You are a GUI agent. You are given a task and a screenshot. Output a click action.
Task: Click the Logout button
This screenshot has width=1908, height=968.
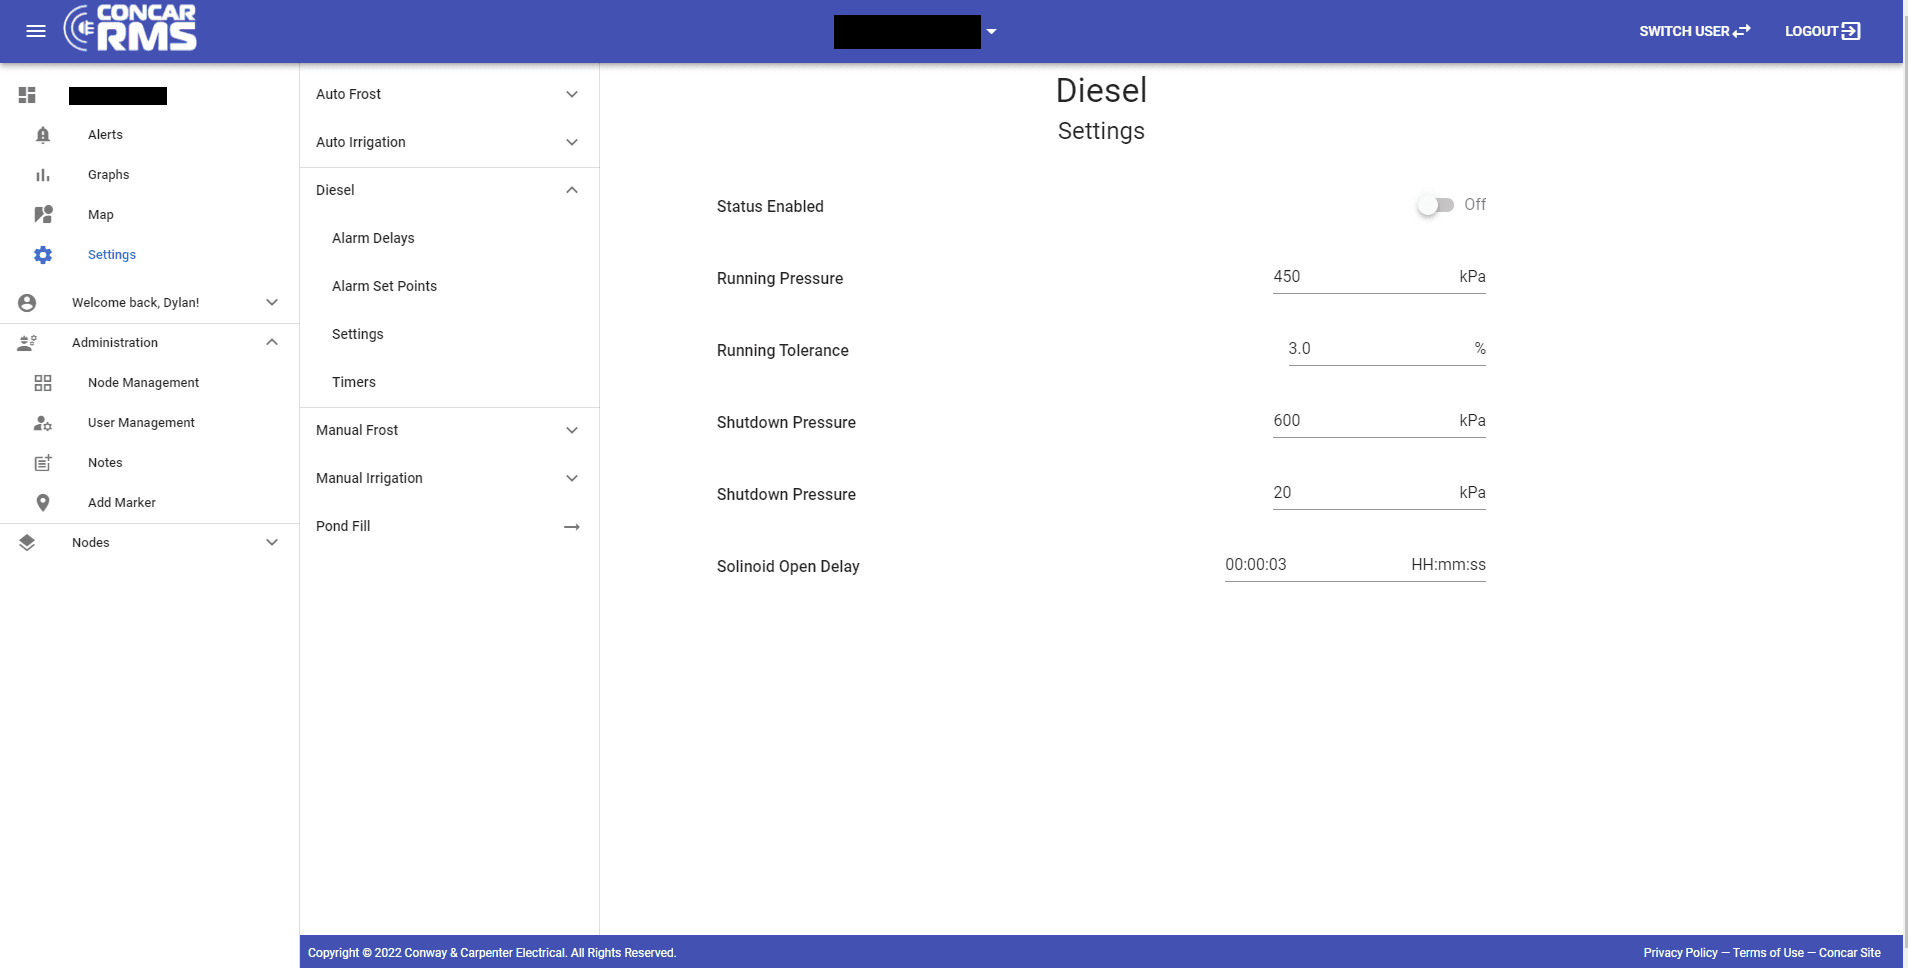[1822, 31]
